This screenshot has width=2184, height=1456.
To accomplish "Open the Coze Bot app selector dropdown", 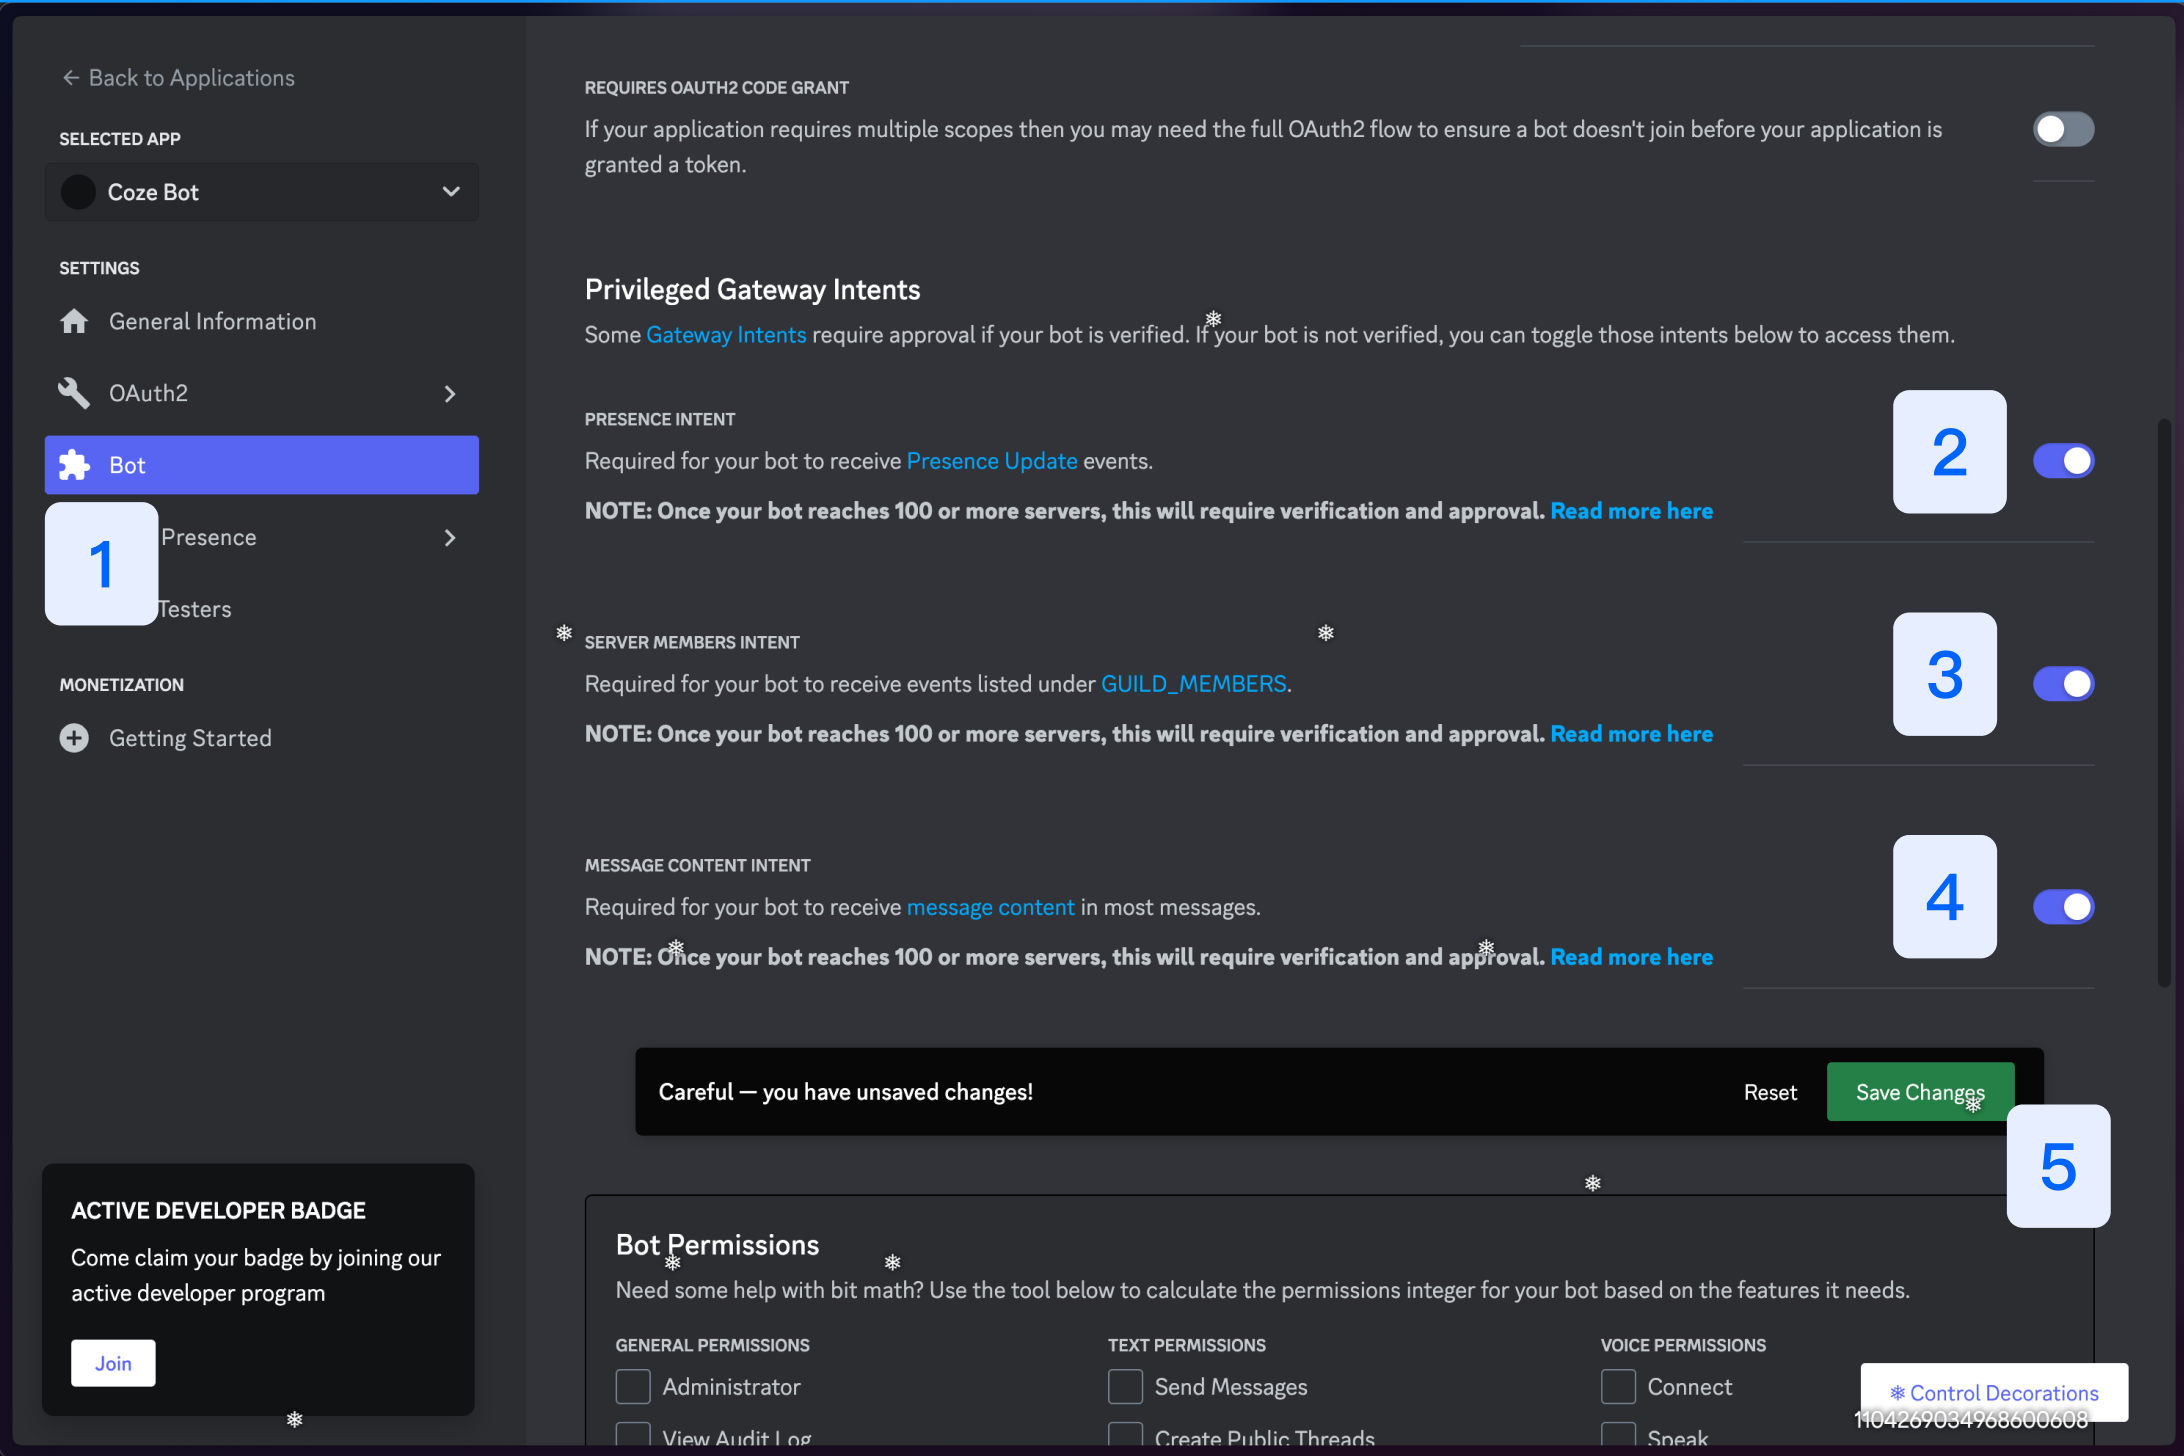I will pyautogui.click(x=451, y=192).
